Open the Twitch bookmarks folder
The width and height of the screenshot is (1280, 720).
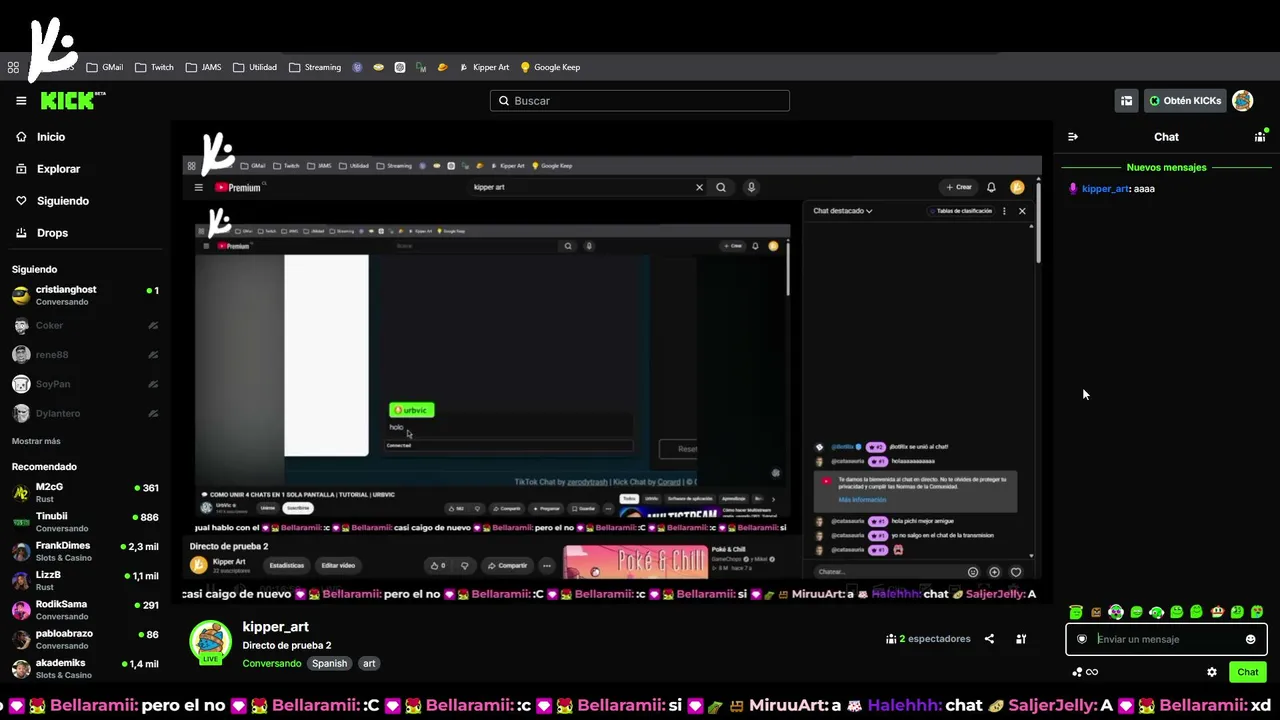[154, 68]
